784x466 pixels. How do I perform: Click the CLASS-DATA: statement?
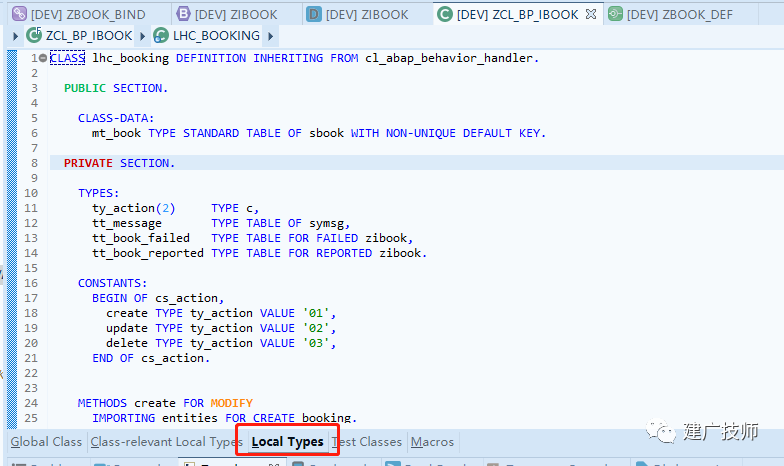click(x=116, y=118)
